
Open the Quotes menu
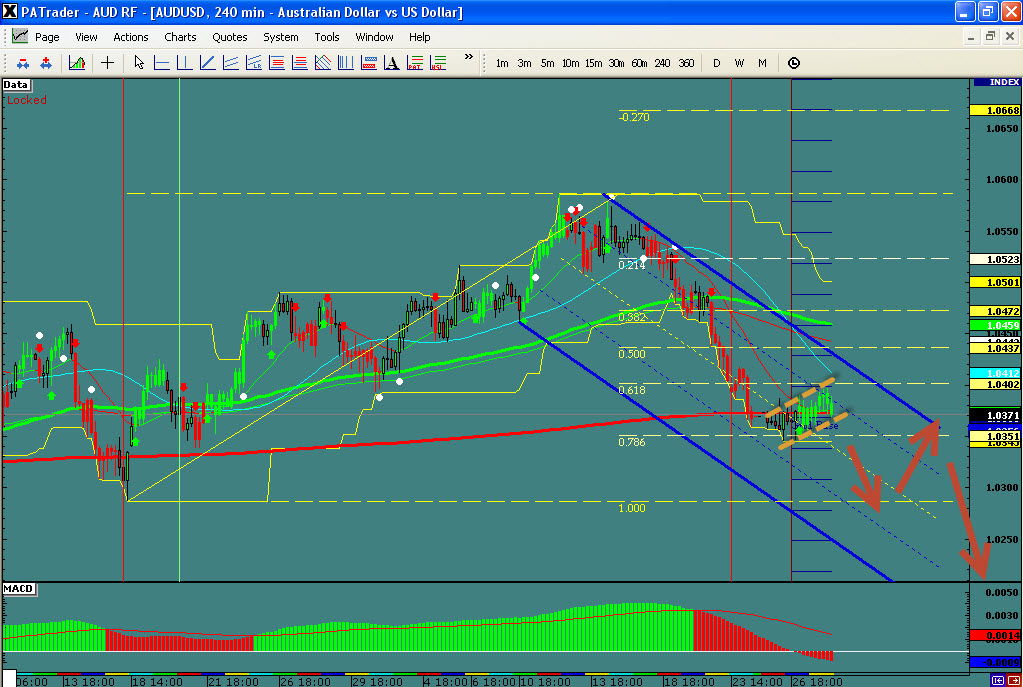[x=230, y=37]
